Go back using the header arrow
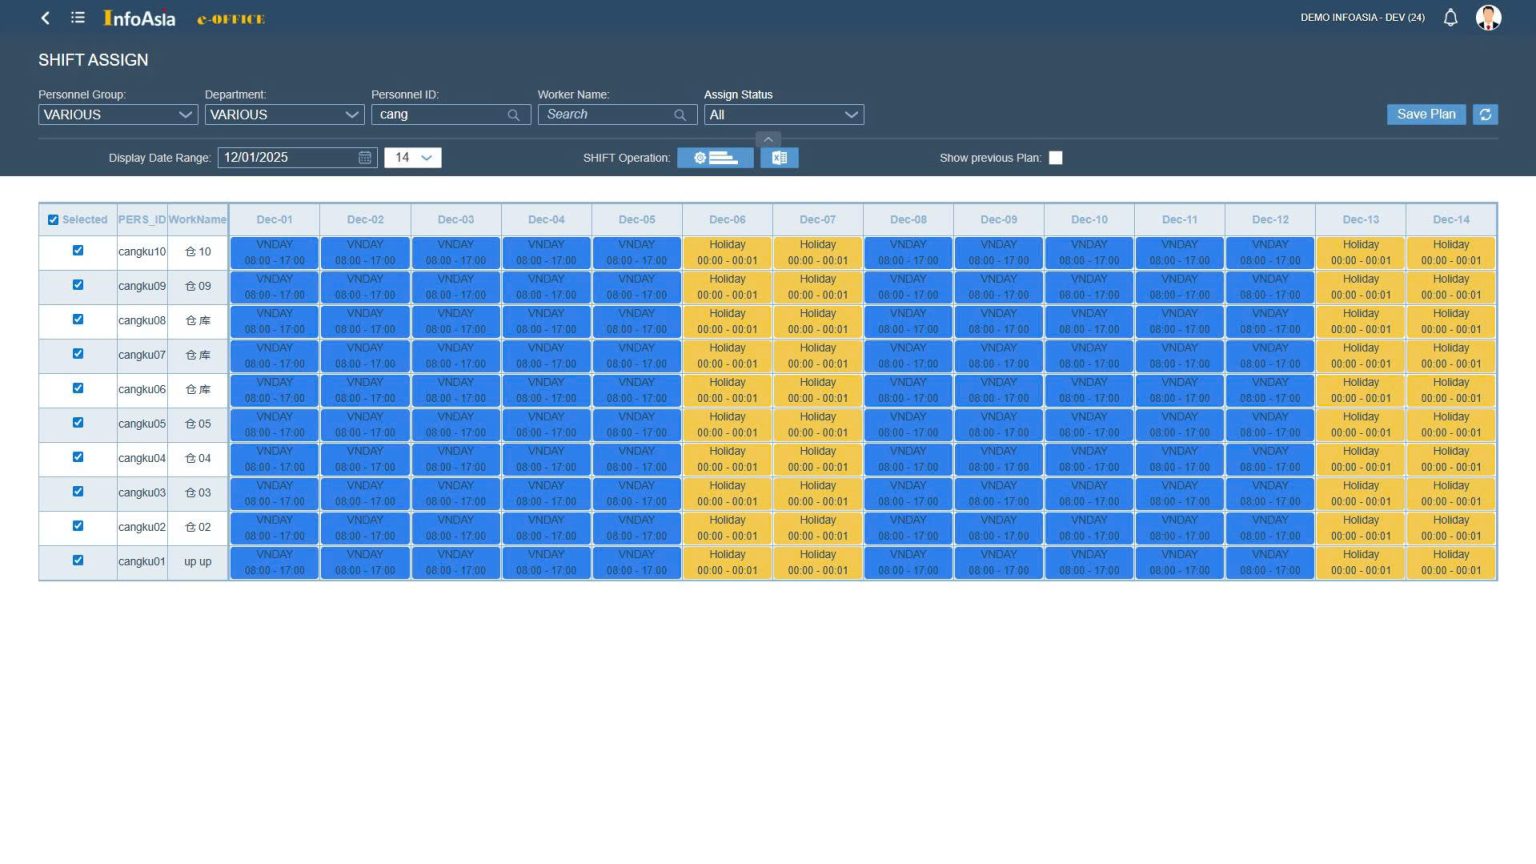Screen dimensions: 1536x864 tap(45, 18)
